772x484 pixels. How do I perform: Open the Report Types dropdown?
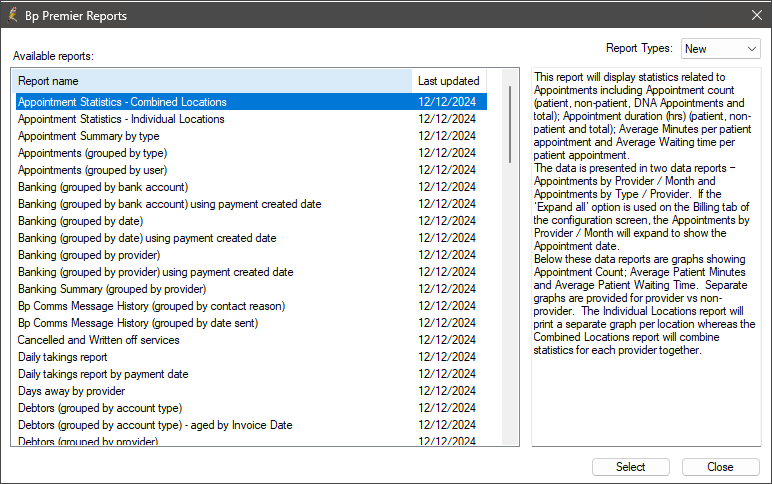point(721,49)
